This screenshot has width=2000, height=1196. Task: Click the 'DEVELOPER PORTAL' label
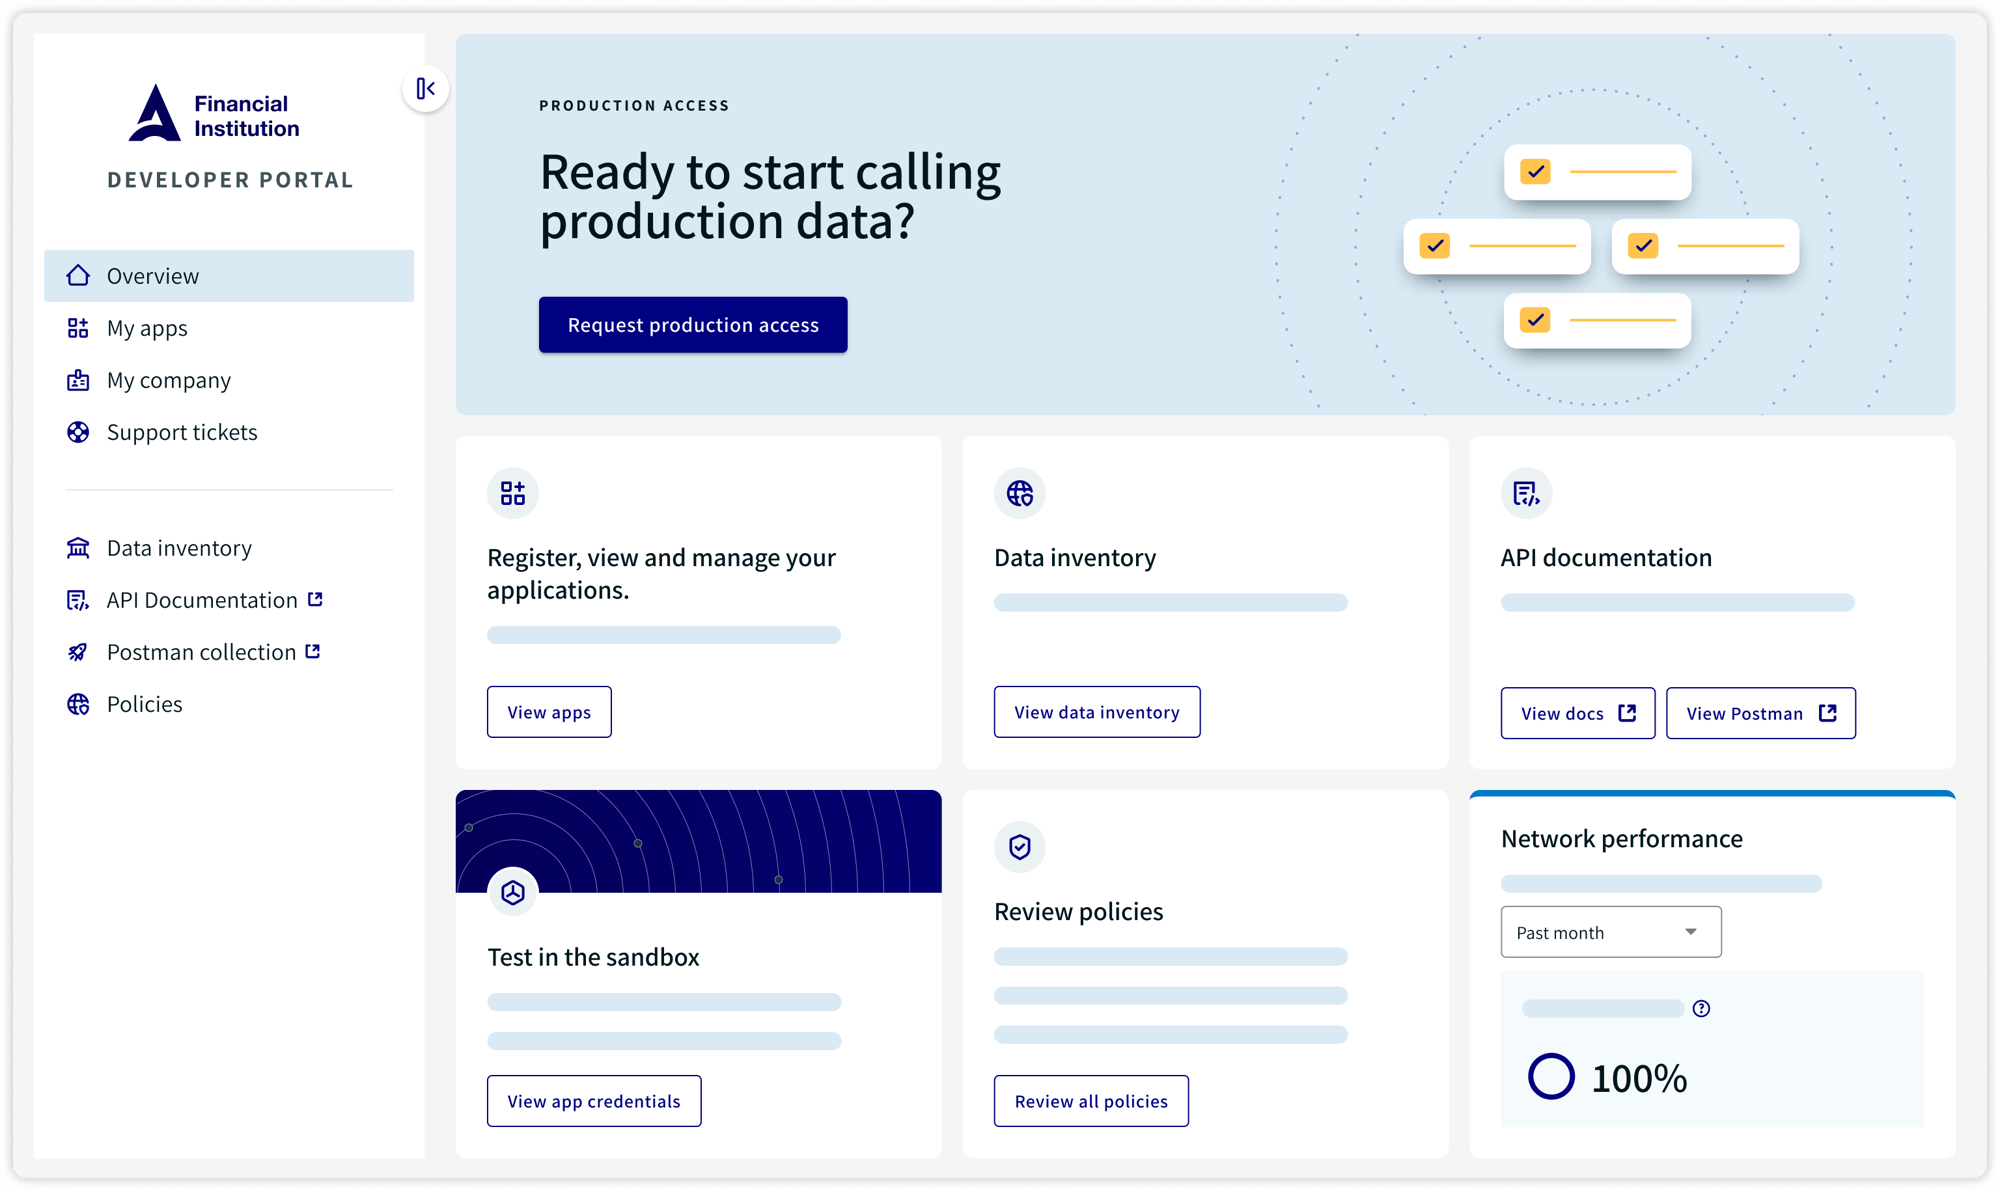(x=231, y=179)
